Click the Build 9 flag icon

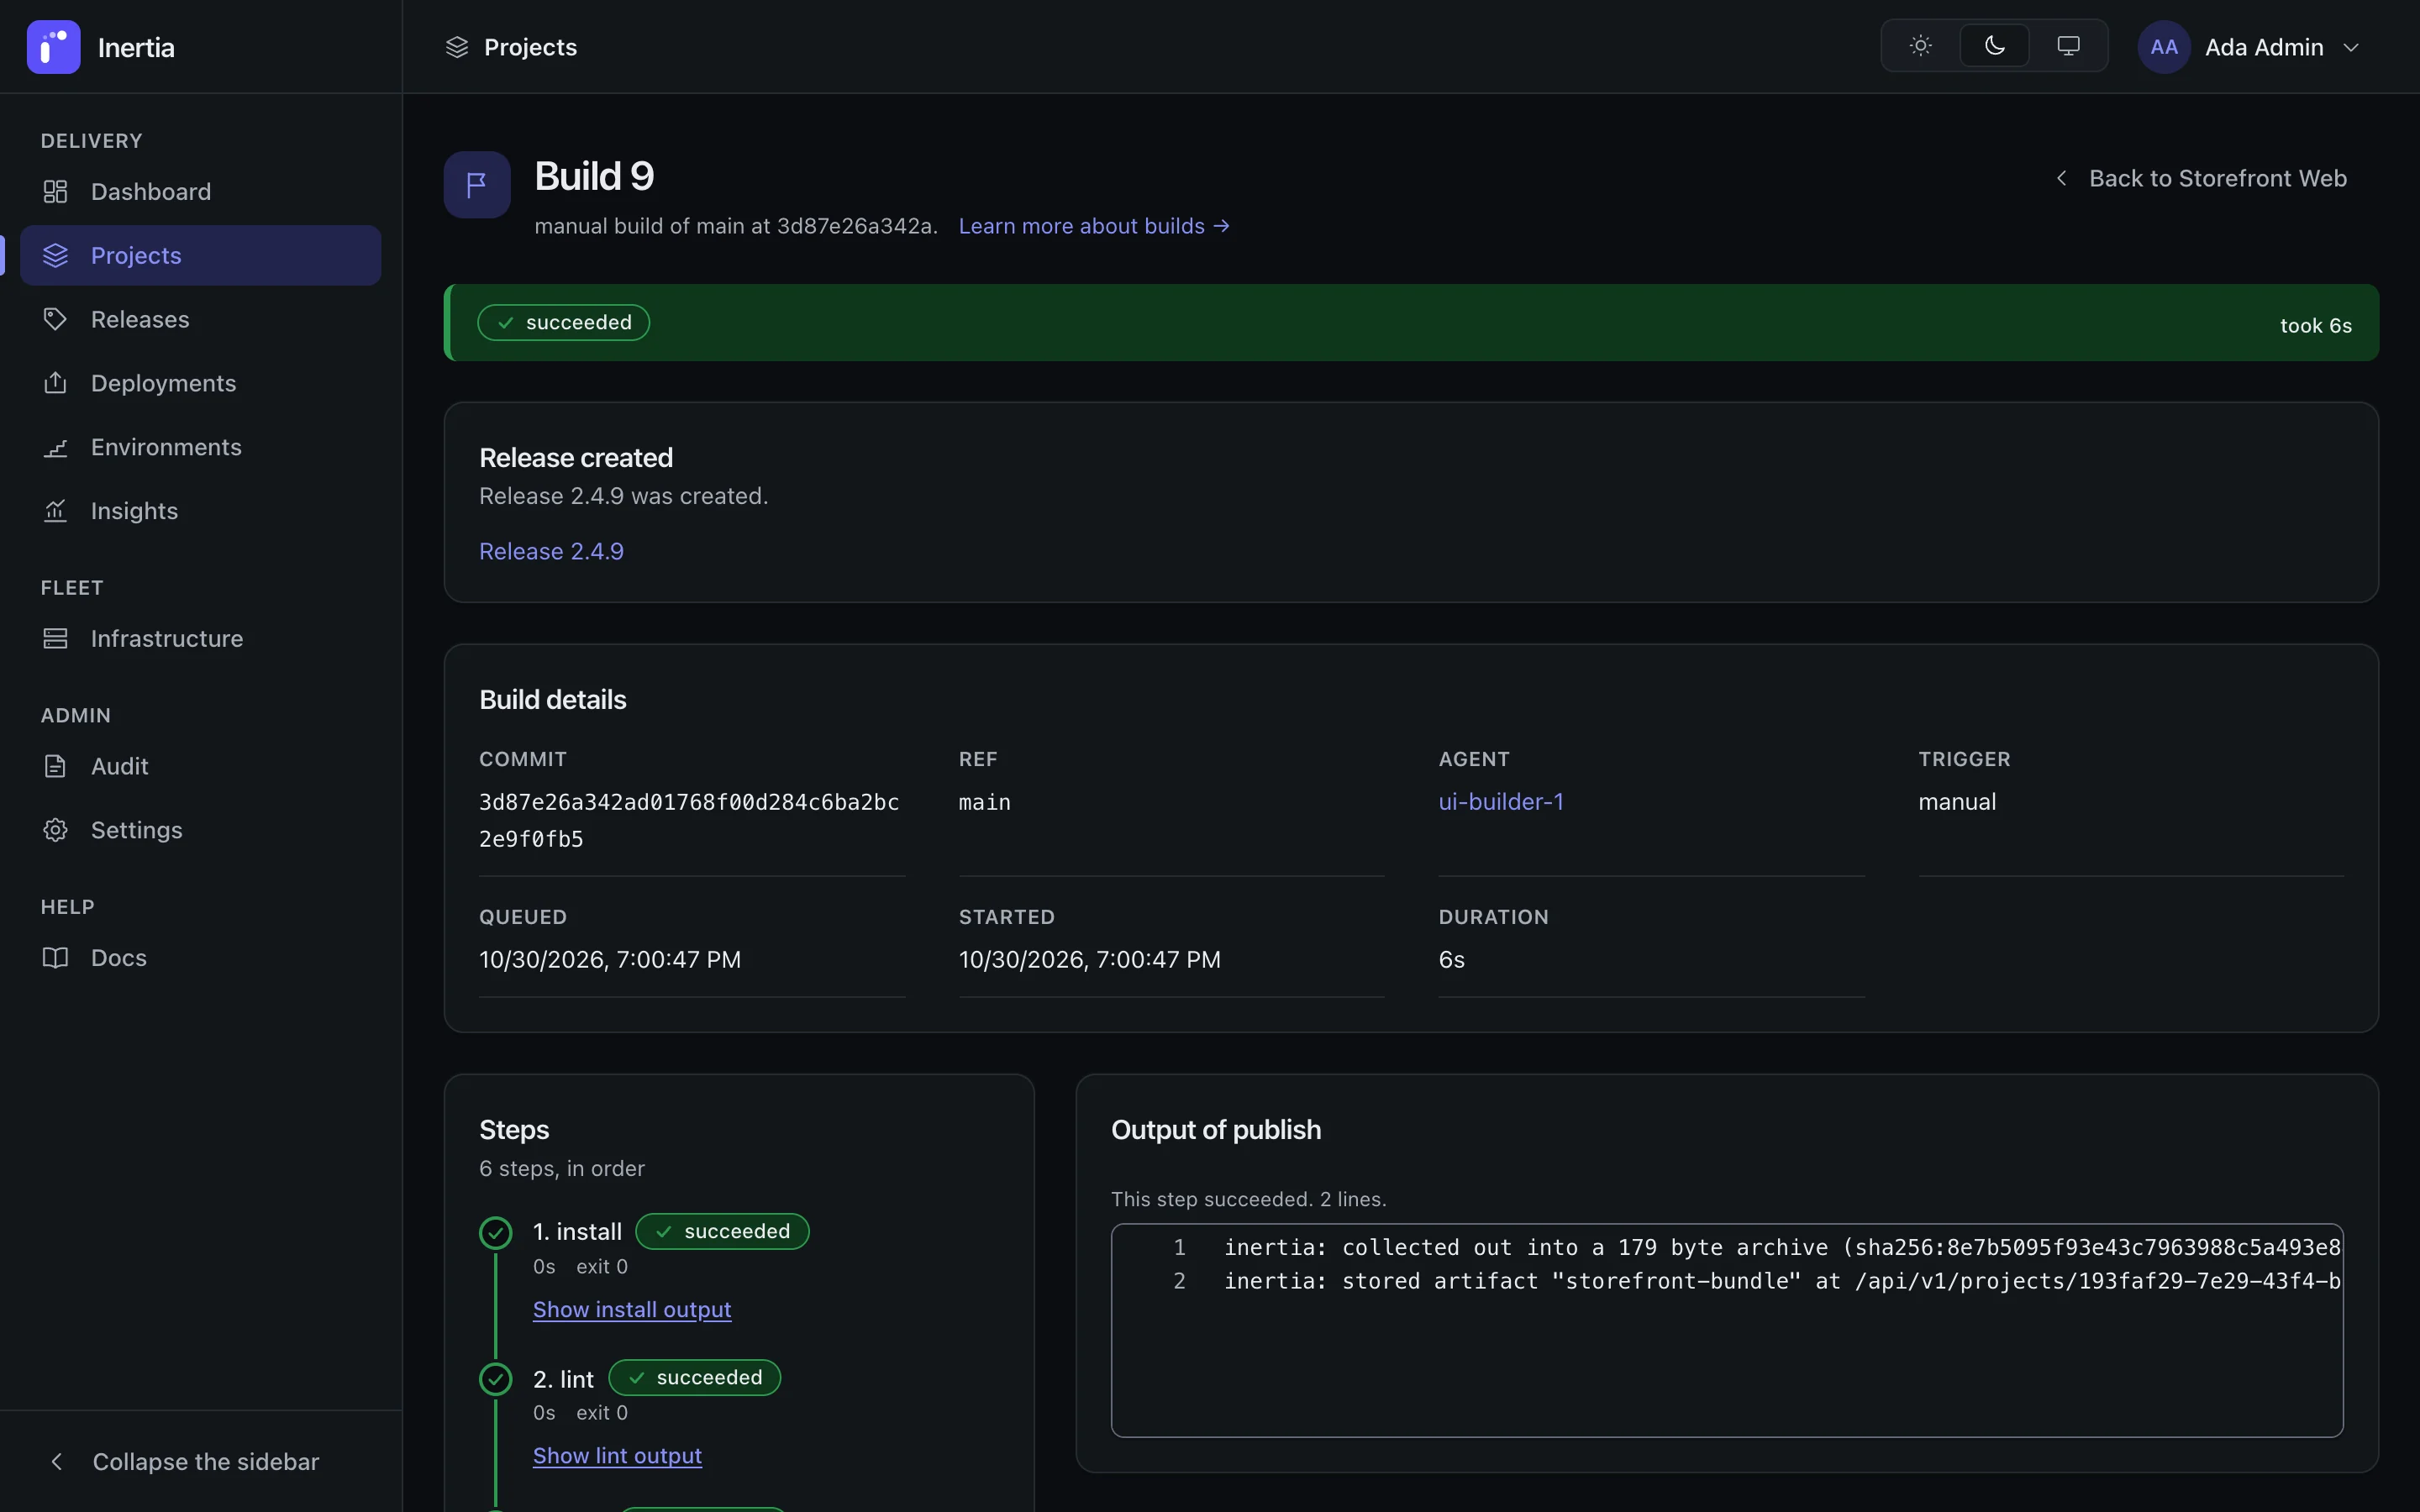coord(477,184)
